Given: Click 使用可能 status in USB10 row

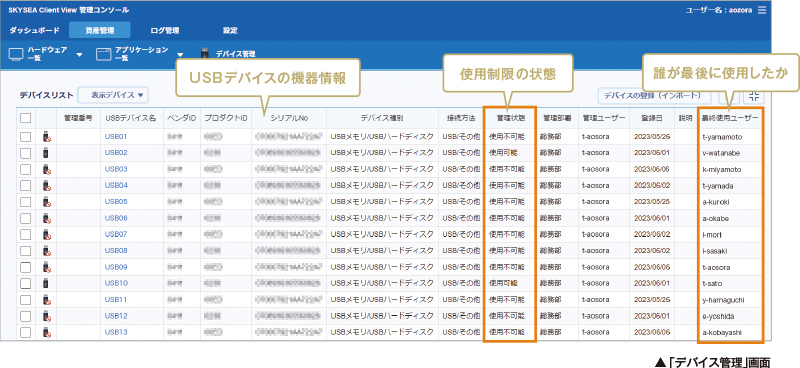Looking at the screenshot, I should pyautogui.click(x=503, y=283).
